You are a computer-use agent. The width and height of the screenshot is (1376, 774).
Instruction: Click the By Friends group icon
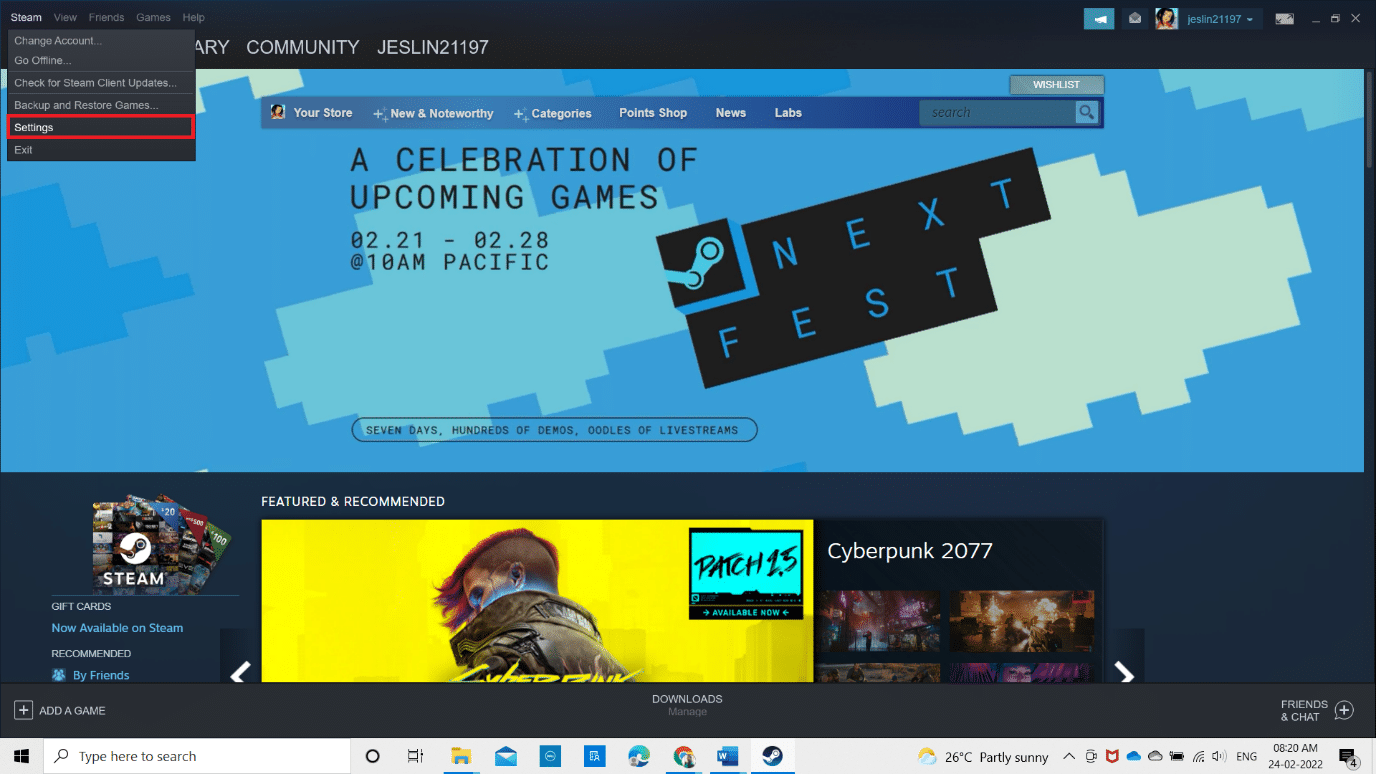click(x=59, y=675)
